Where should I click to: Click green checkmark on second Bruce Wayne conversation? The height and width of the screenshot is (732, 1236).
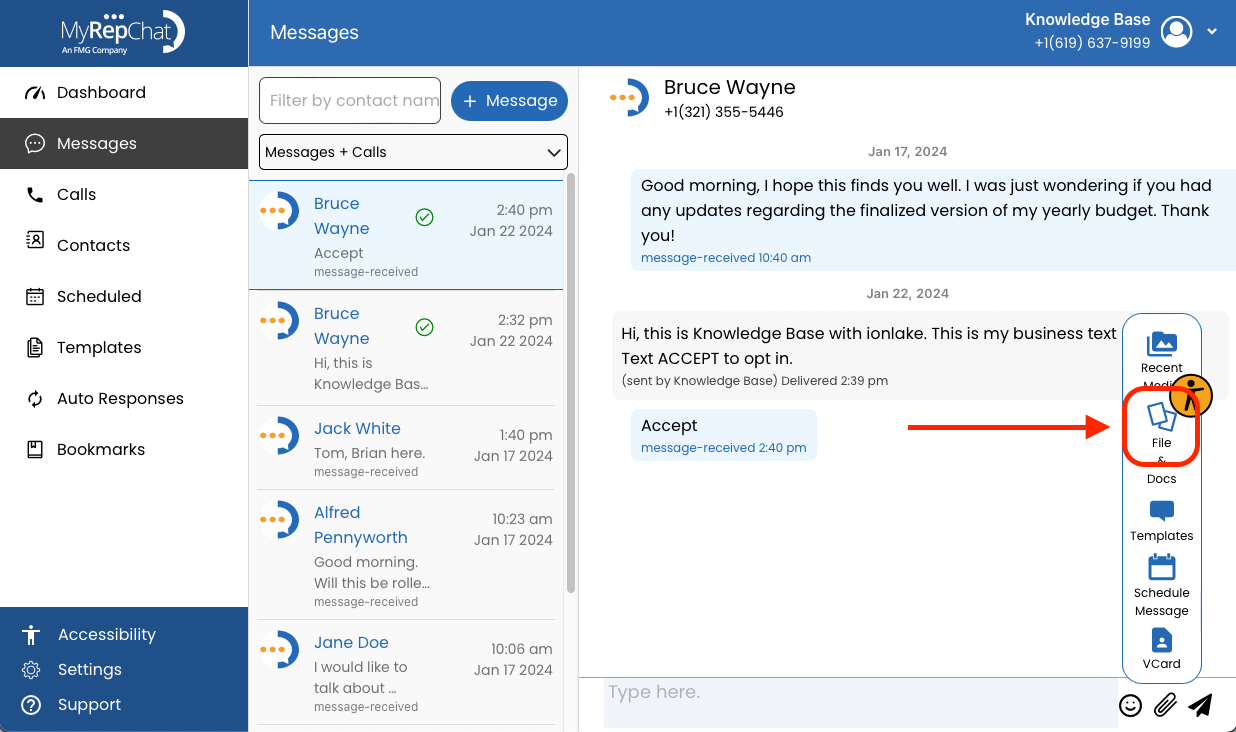point(424,327)
